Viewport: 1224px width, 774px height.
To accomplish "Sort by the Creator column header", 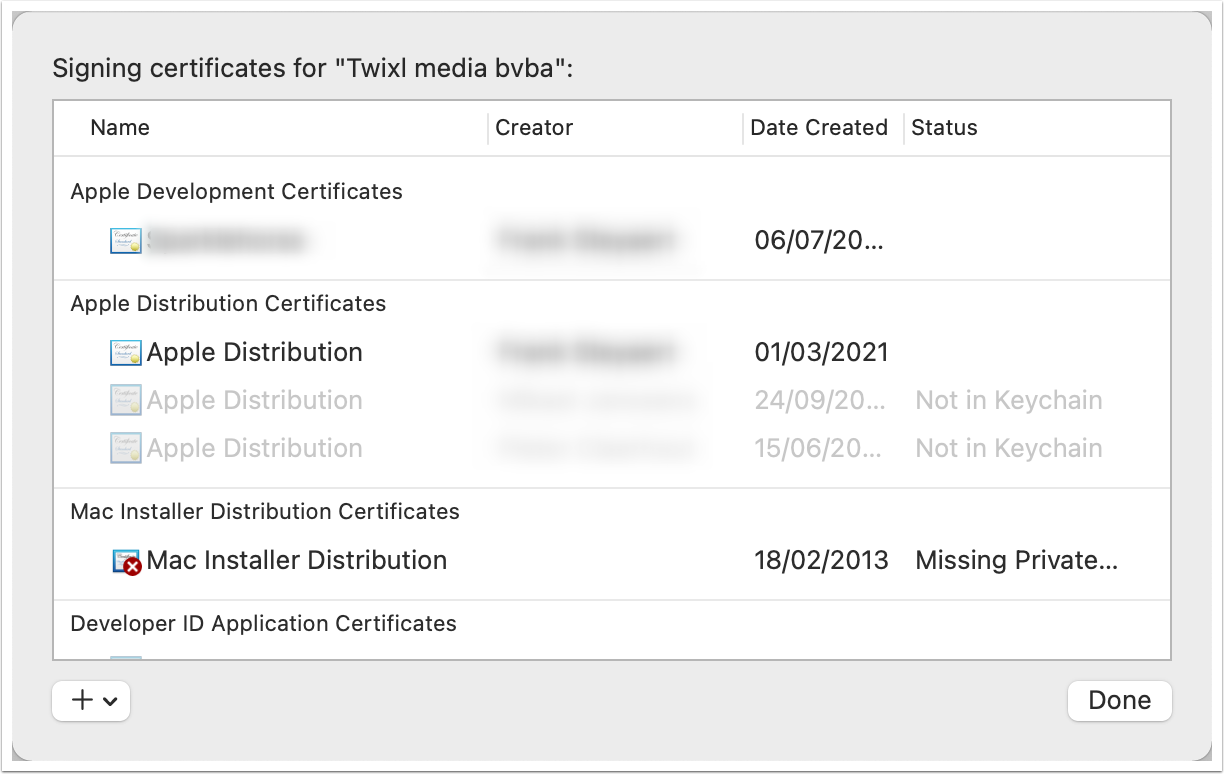I will 534,127.
